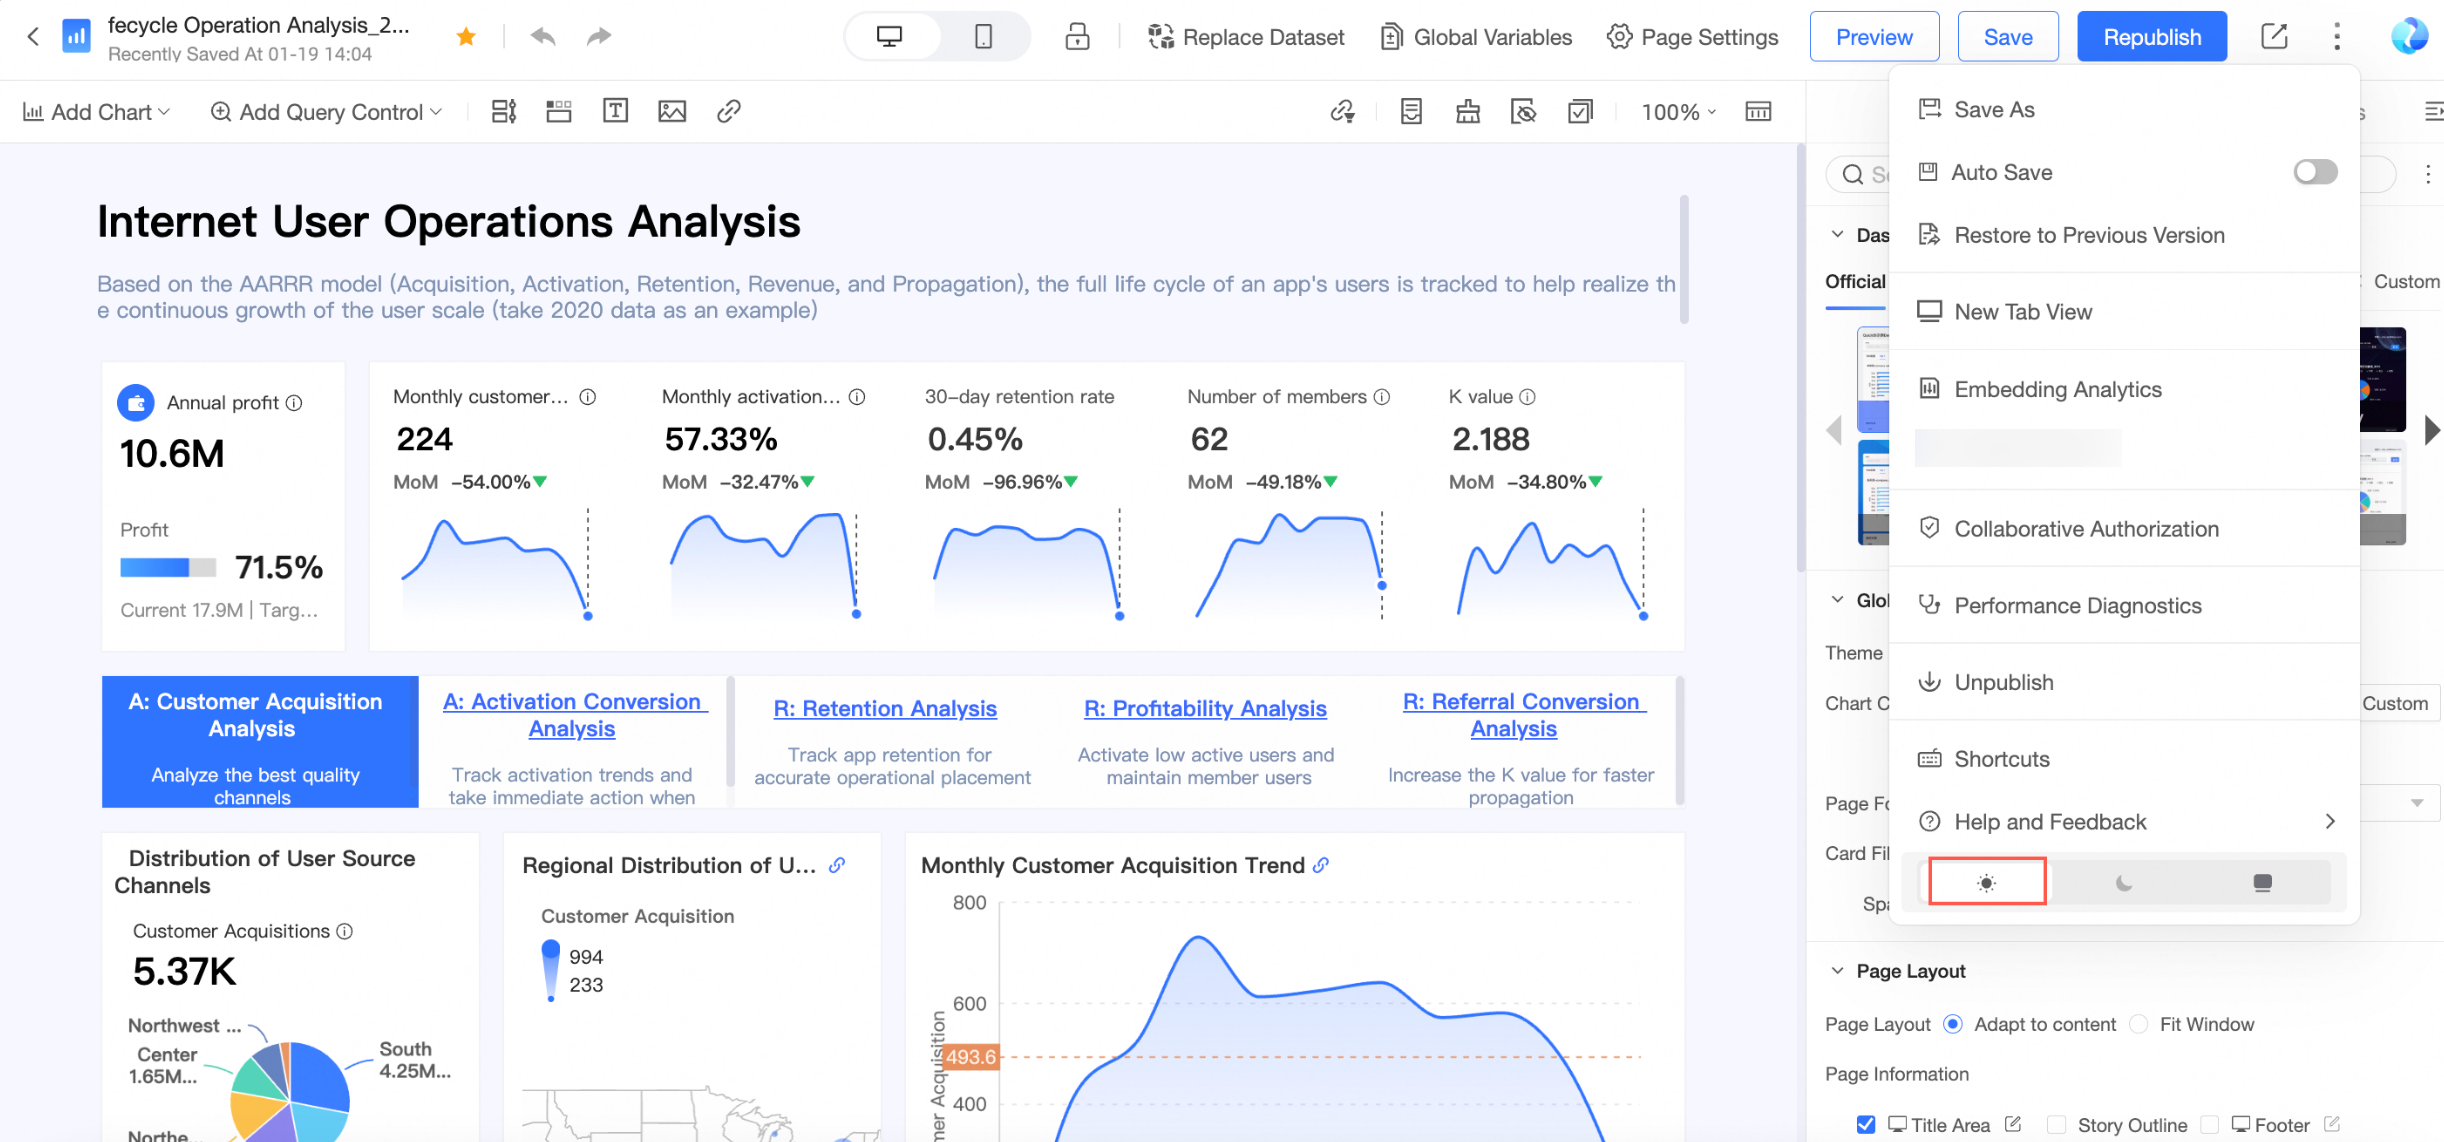Choose Unpublish from menu
2444x1142 pixels.
[x=2124, y=682]
